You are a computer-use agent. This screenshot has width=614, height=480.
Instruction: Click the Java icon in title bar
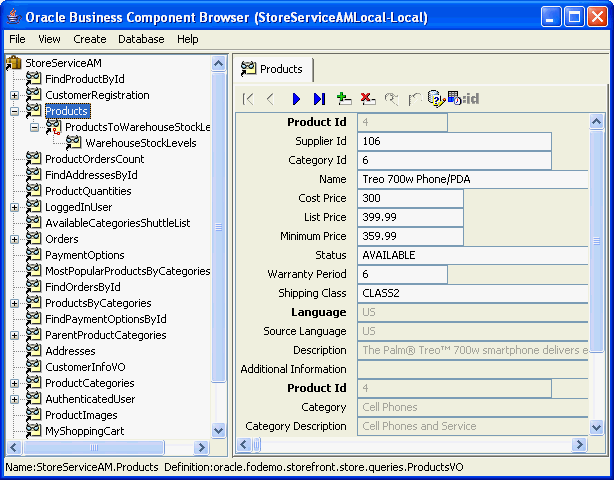click(x=14, y=17)
